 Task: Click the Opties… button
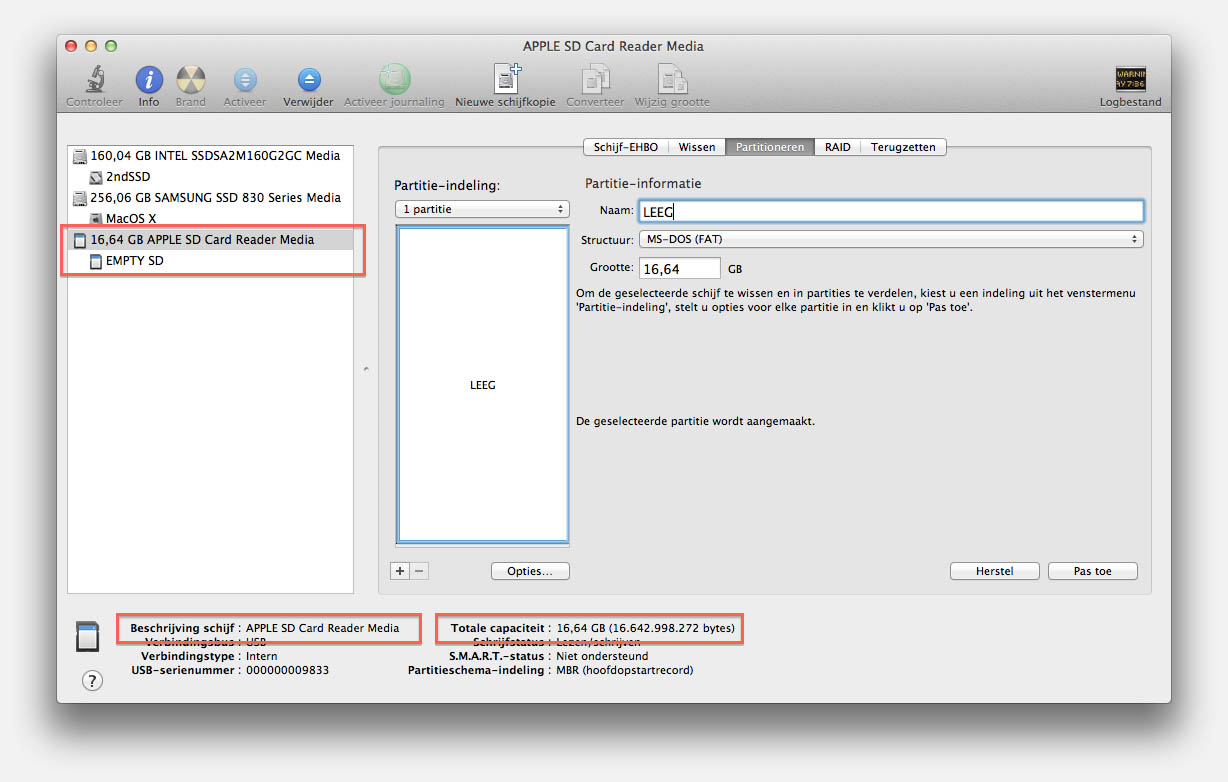coord(530,571)
